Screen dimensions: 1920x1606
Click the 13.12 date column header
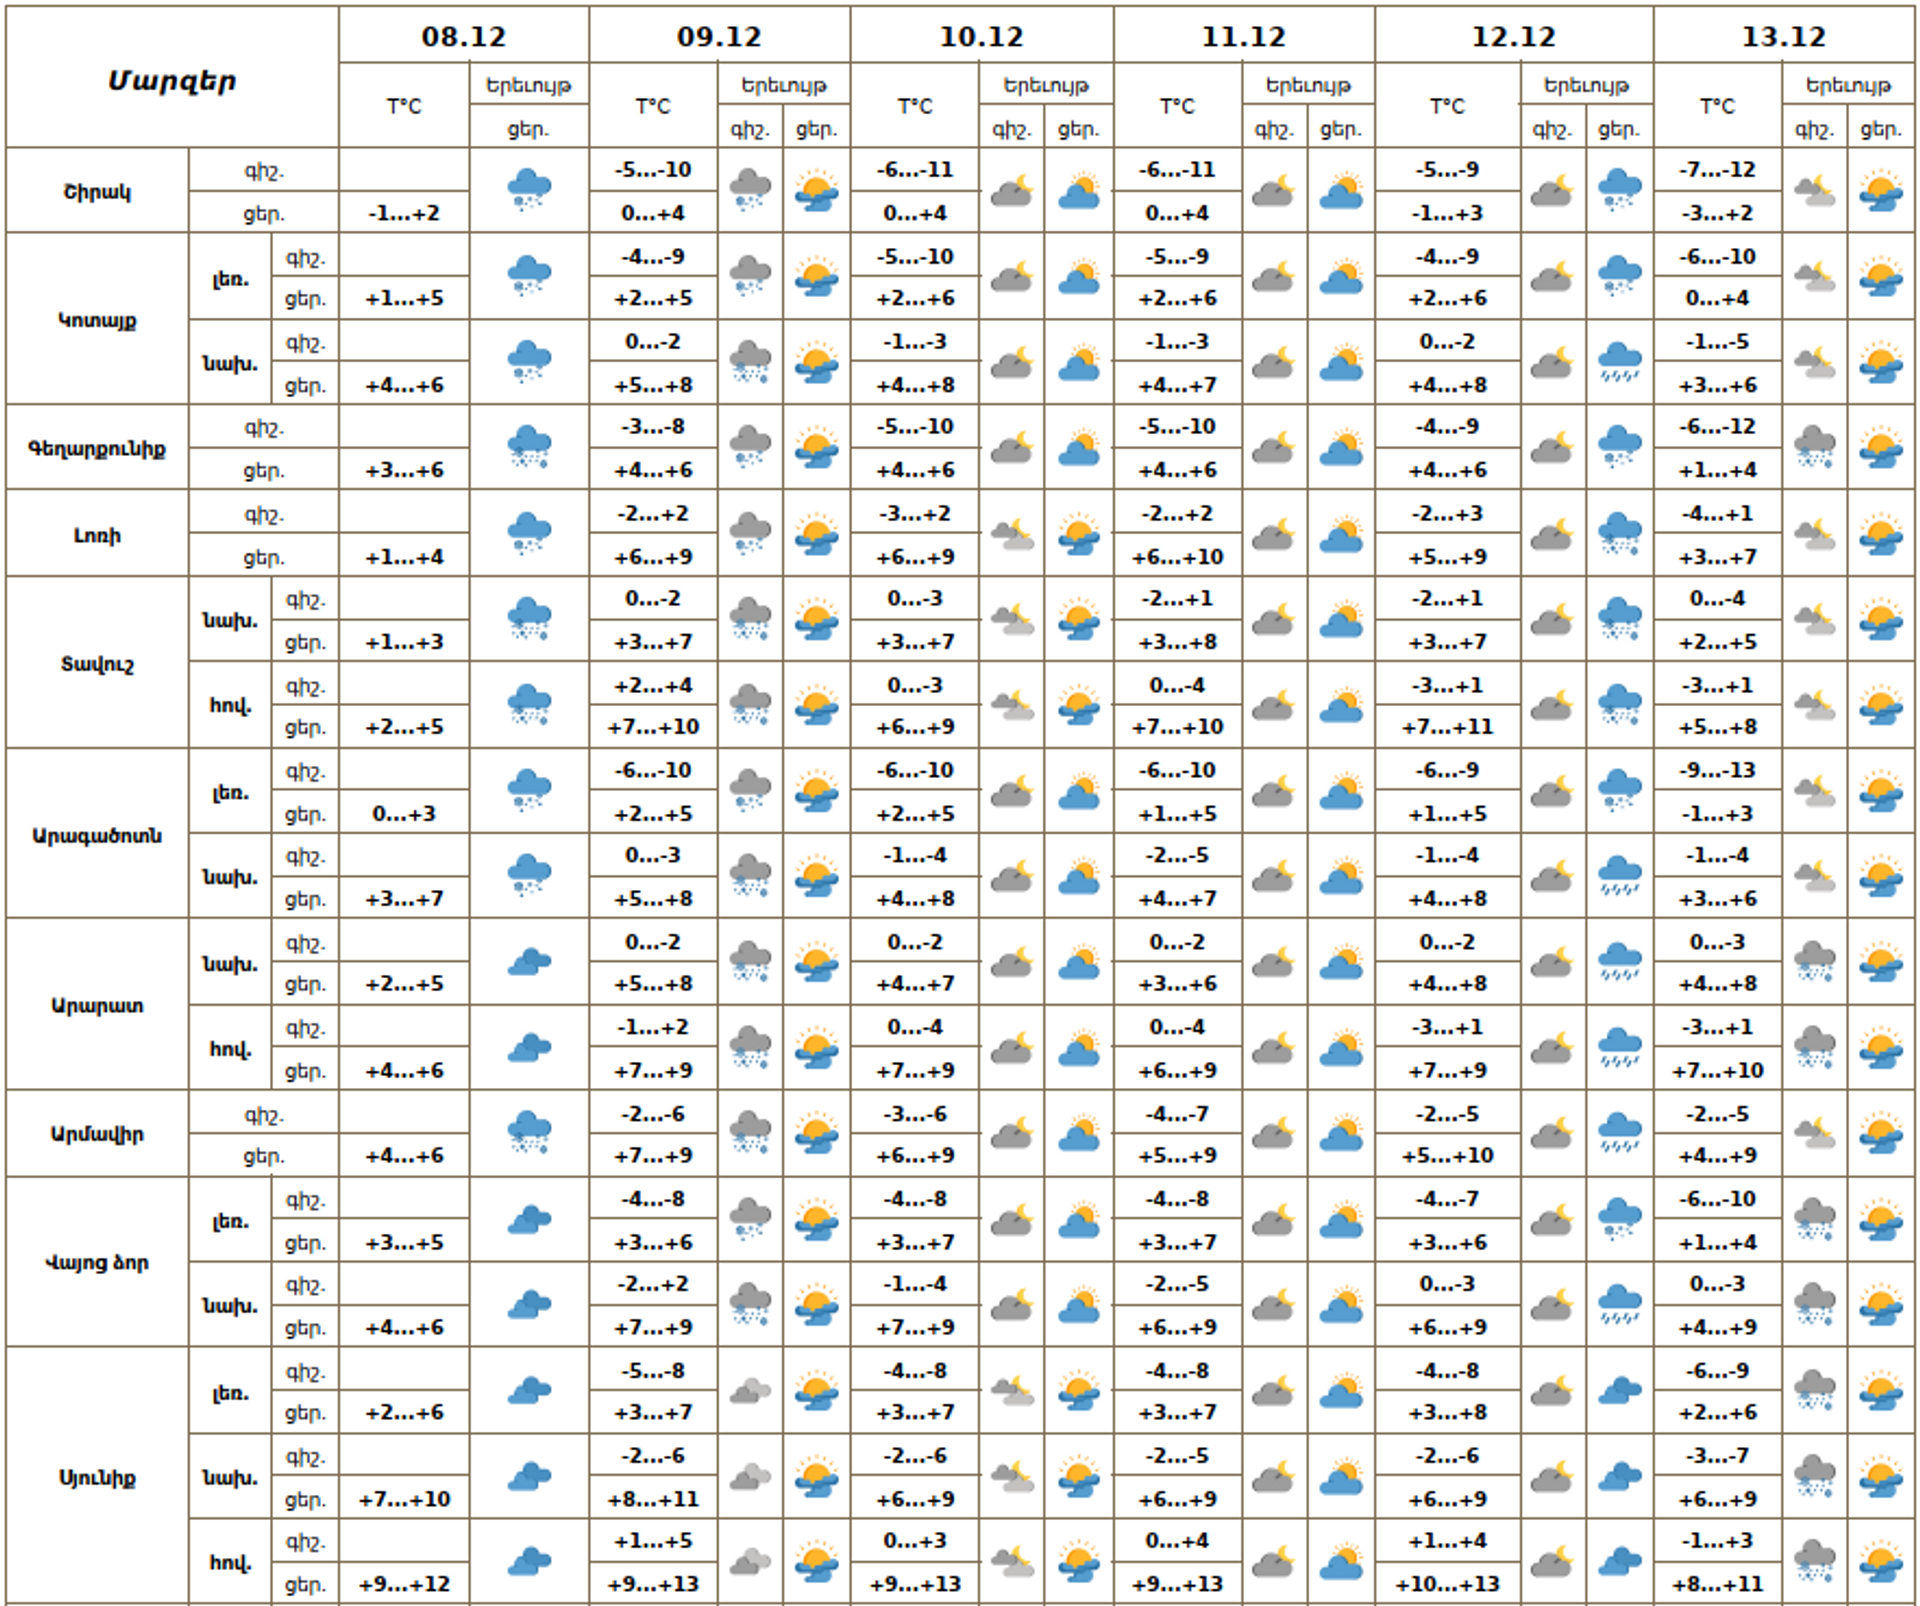click(x=1783, y=37)
